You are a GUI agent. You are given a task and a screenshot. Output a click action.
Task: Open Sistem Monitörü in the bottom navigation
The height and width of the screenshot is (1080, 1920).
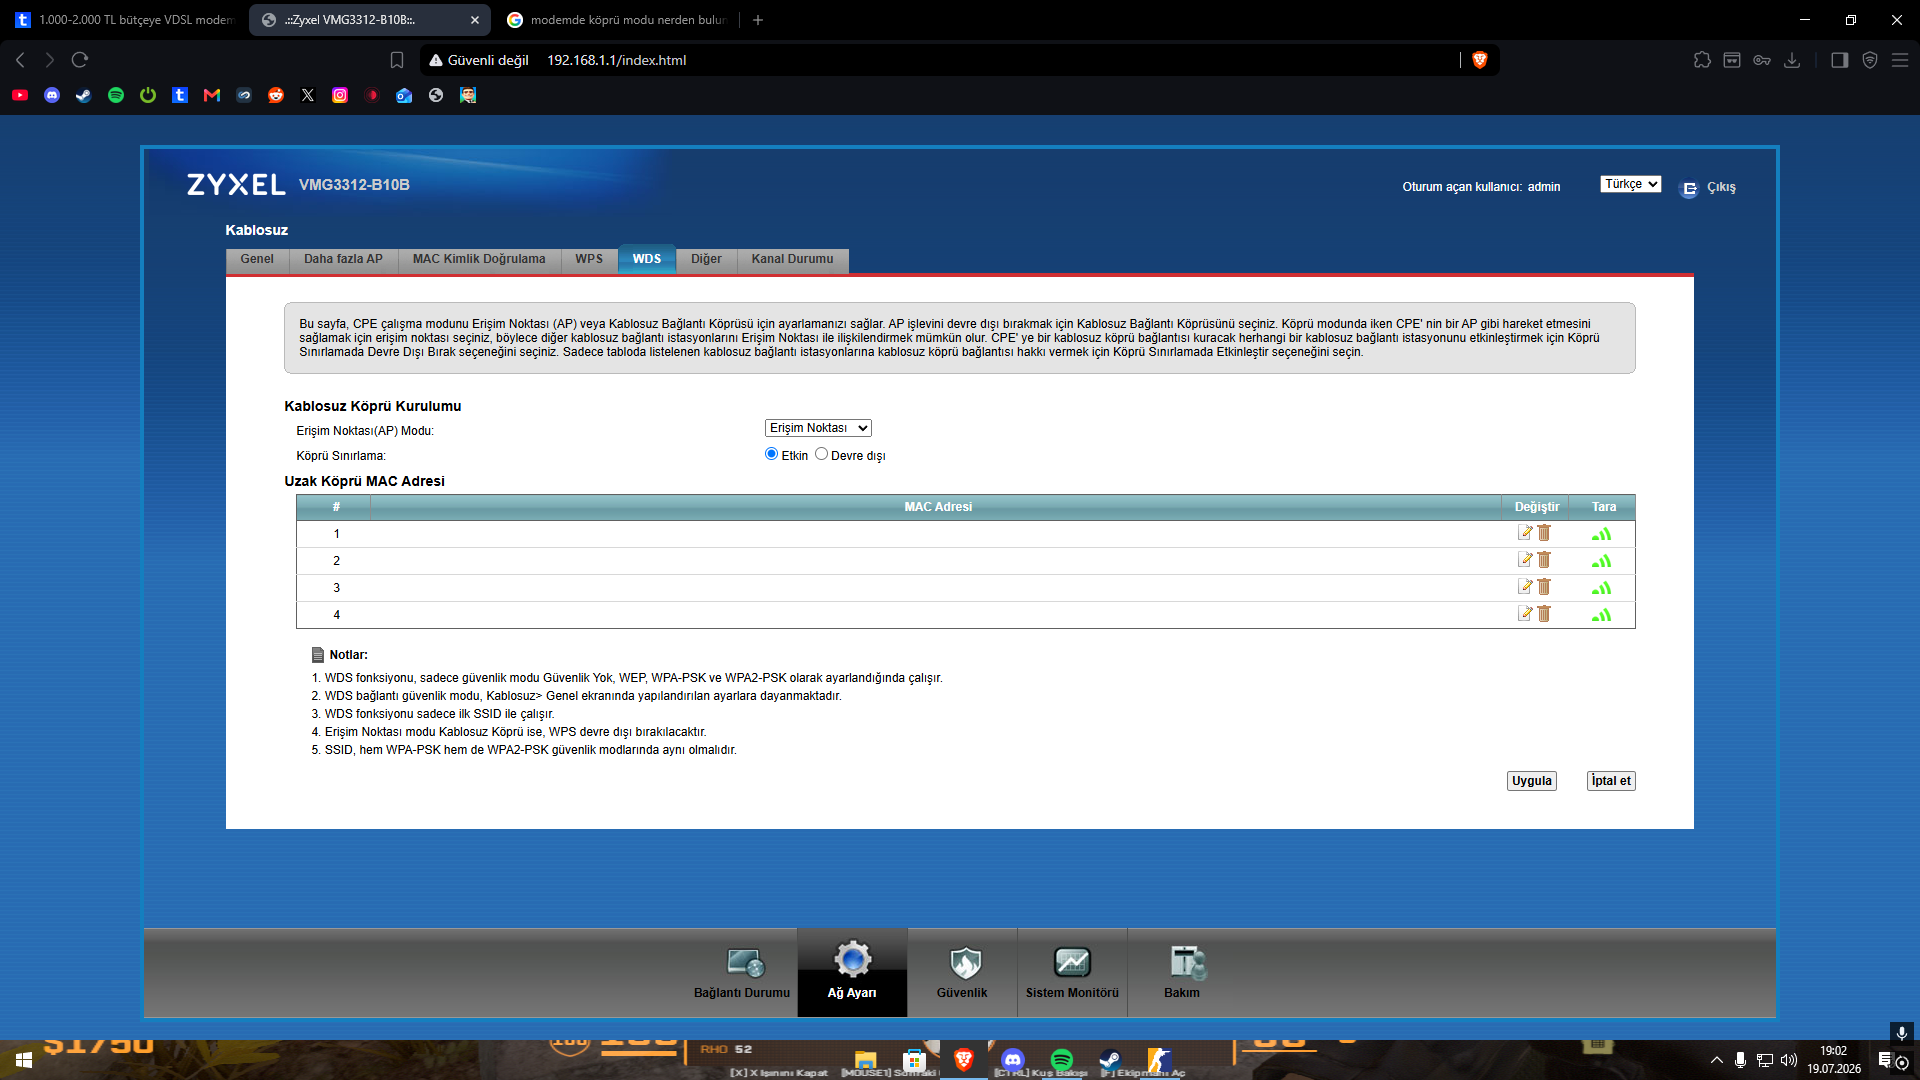[1072, 972]
